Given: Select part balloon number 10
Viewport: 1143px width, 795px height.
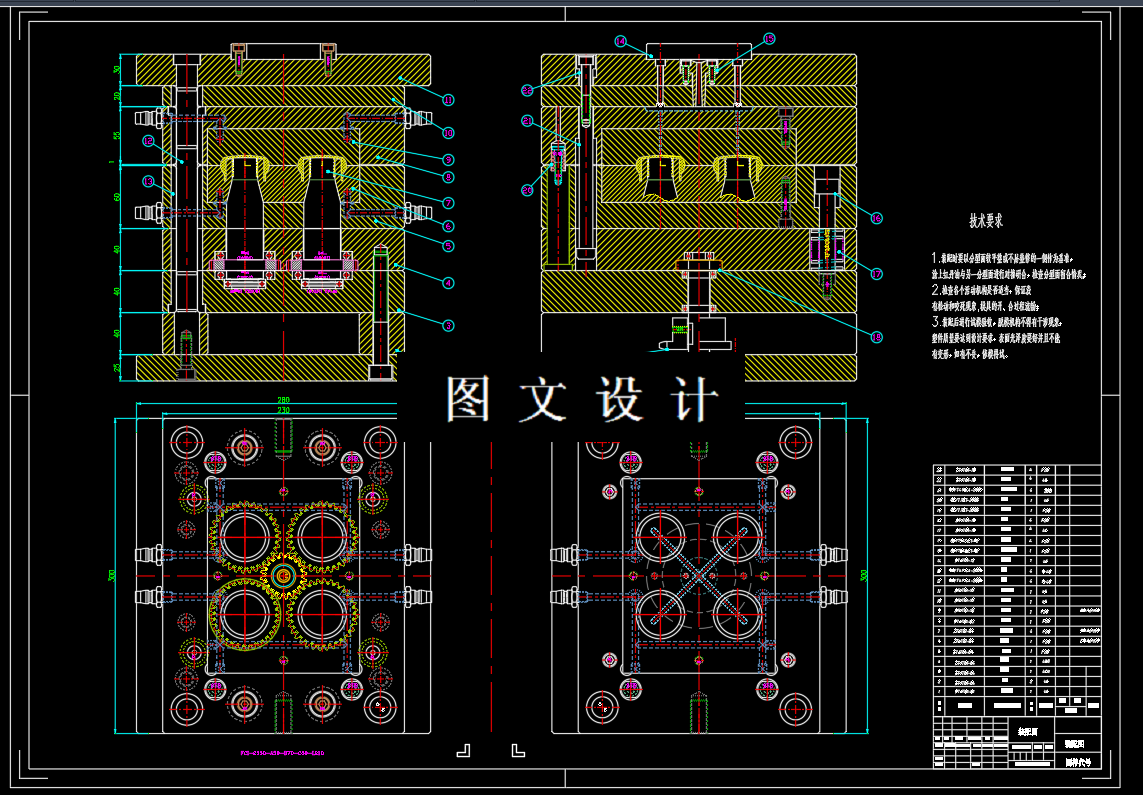Looking at the screenshot, I should point(448,133).
